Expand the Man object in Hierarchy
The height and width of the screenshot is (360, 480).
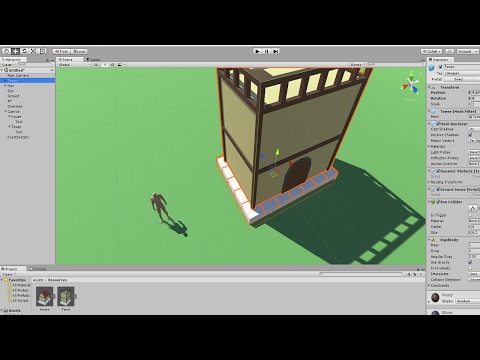(5, 86)
